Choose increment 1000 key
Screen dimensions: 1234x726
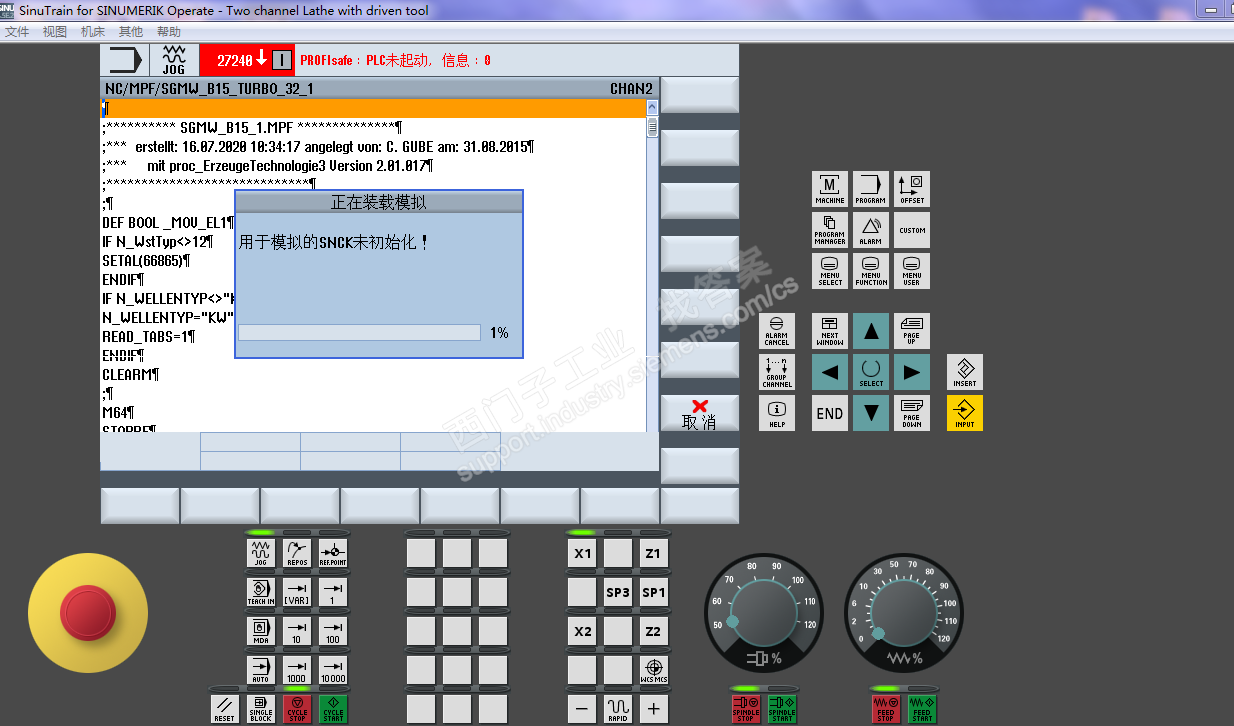coord(297,670)
